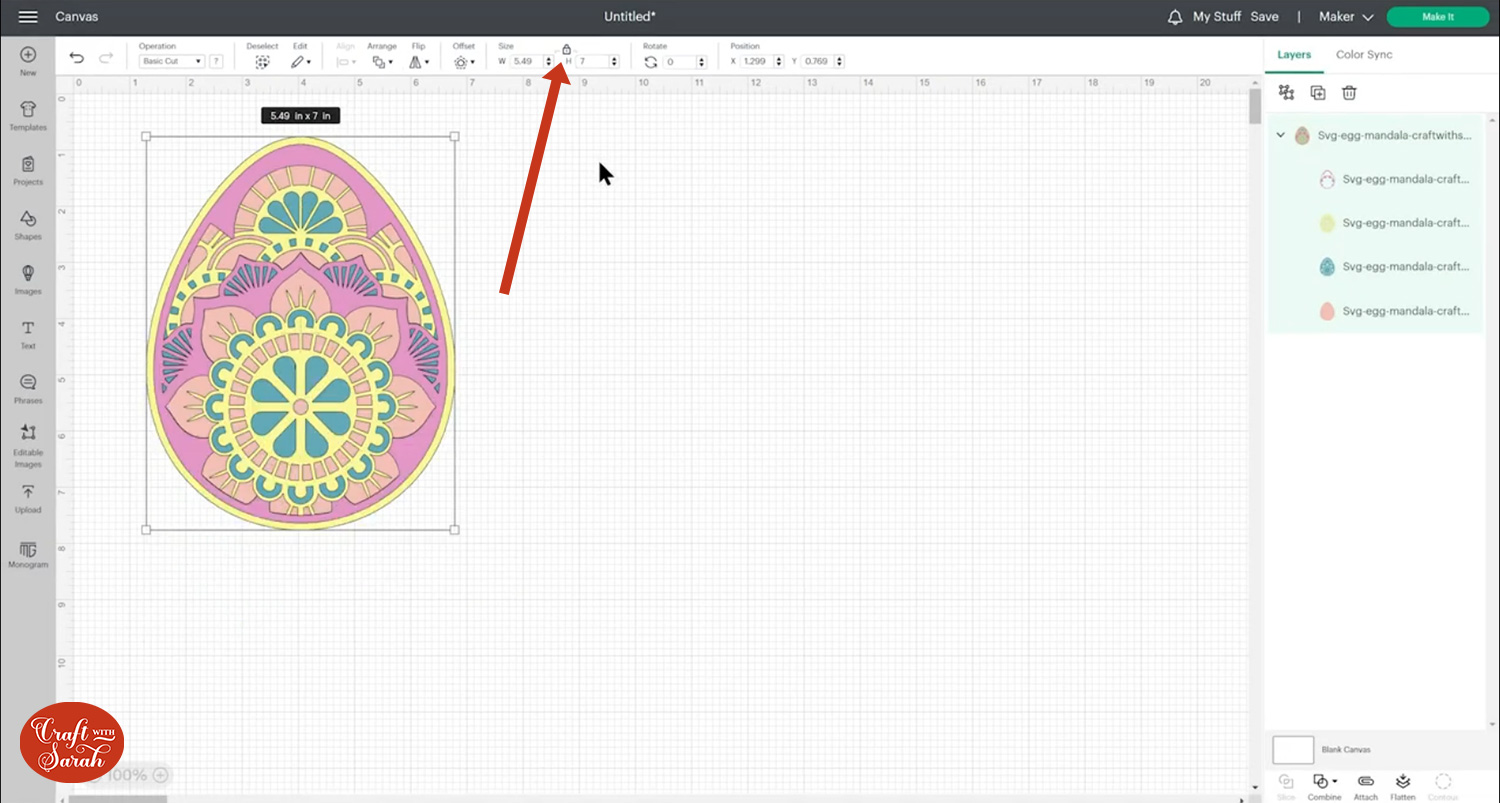Viewport: 1500px width, 803px height.
Task: Select the teal egg layer
Action: coord(1375,266)
